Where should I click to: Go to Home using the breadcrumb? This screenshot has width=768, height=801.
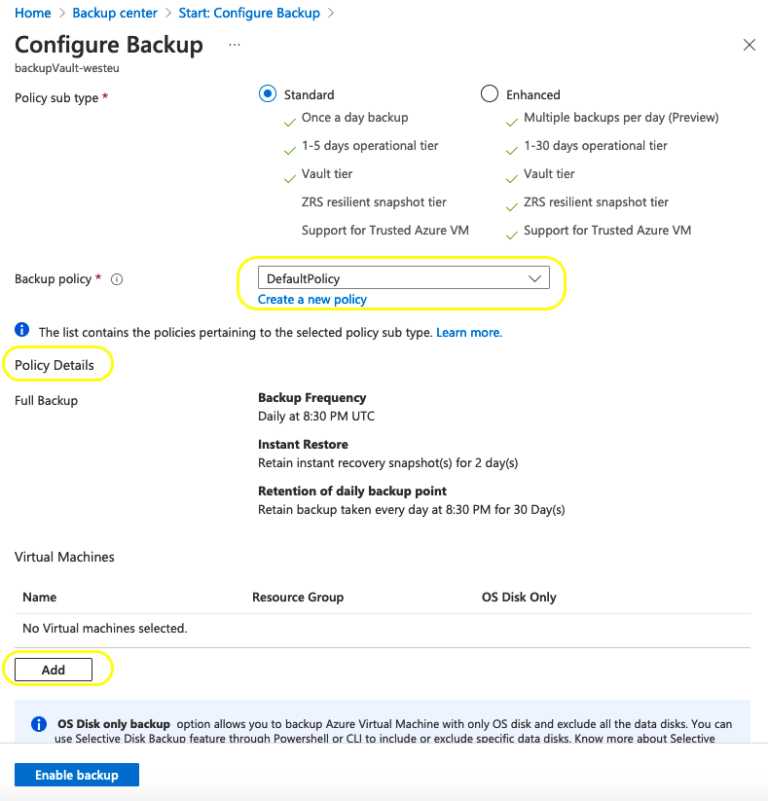click(33, 12)
